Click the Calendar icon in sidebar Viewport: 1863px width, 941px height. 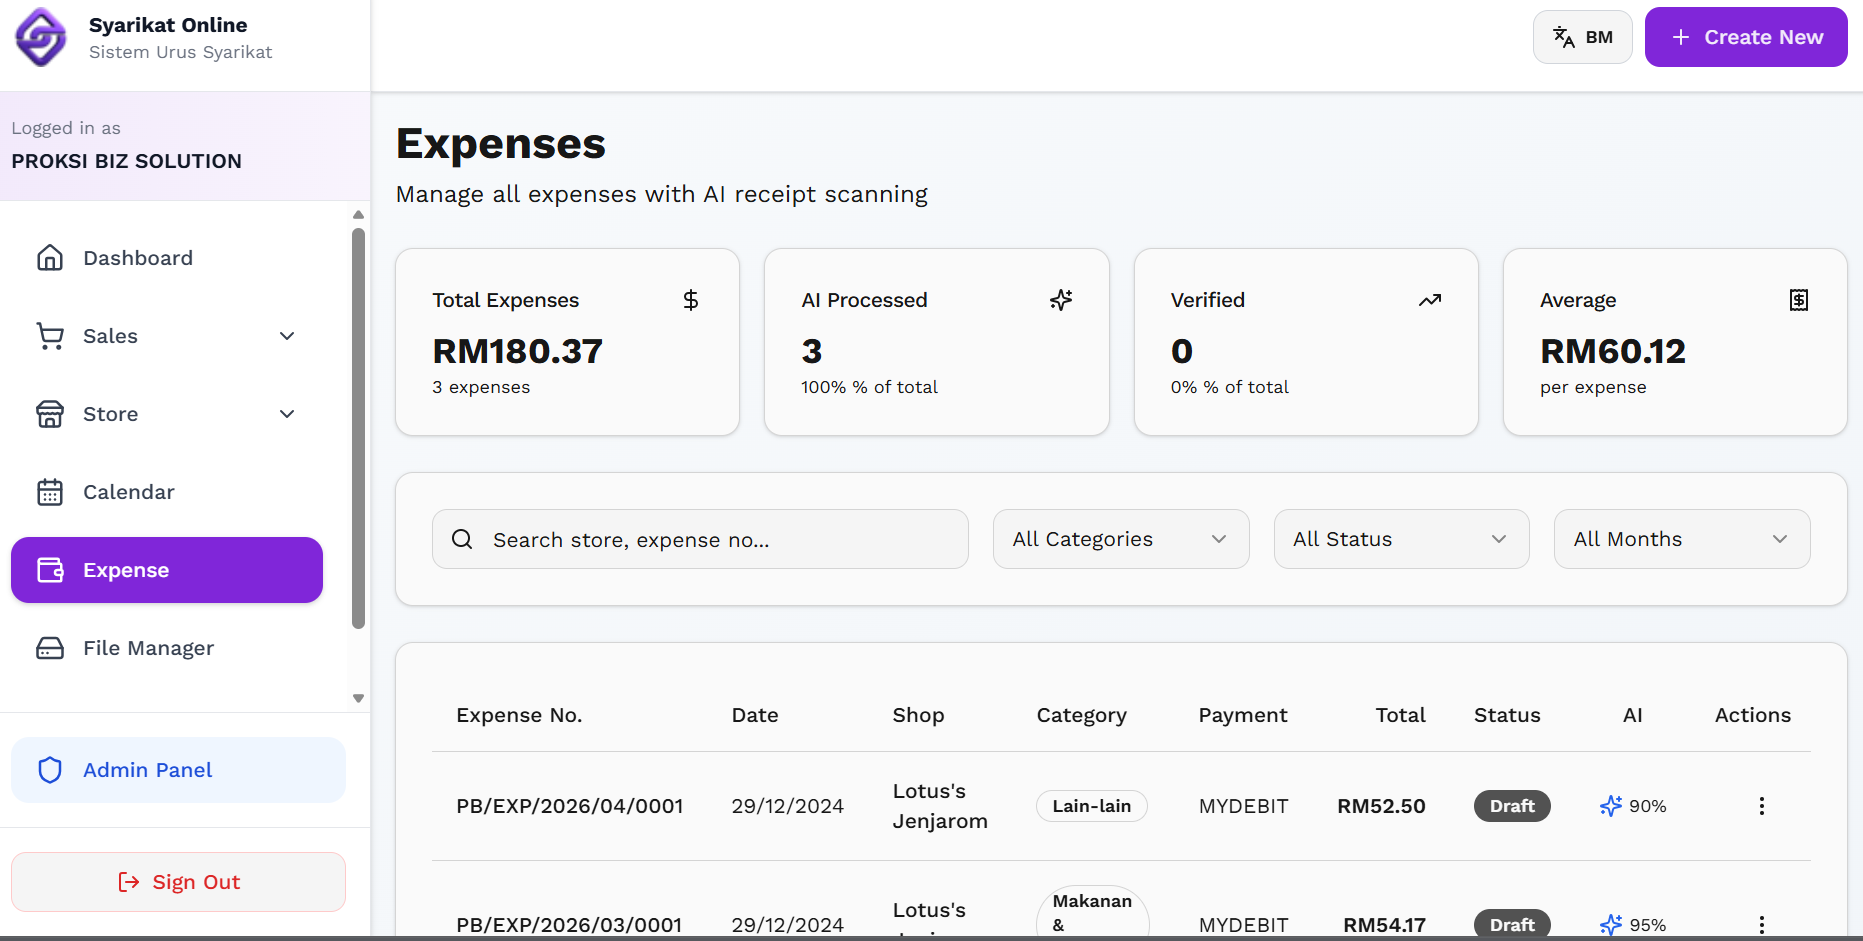pos(50,492)
